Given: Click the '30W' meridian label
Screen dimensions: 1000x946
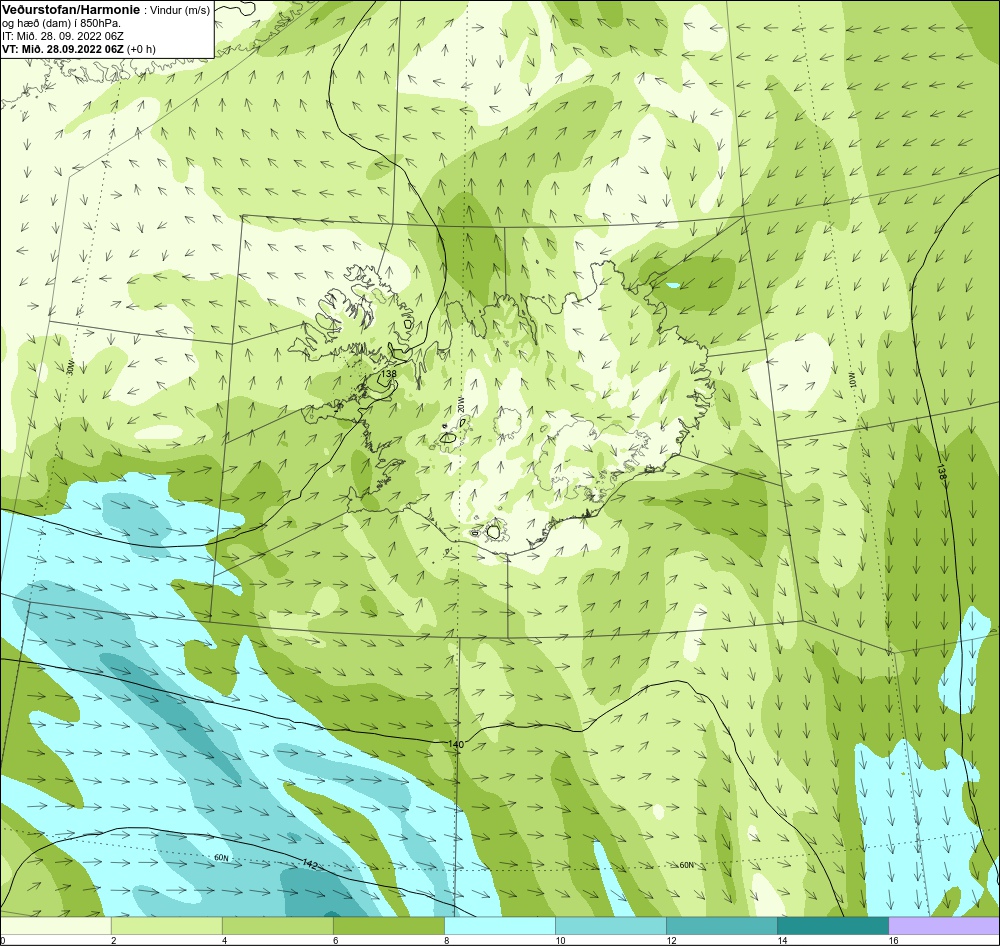Looking at the screenshot, I should pyautogui.click(x=70, y=367).
